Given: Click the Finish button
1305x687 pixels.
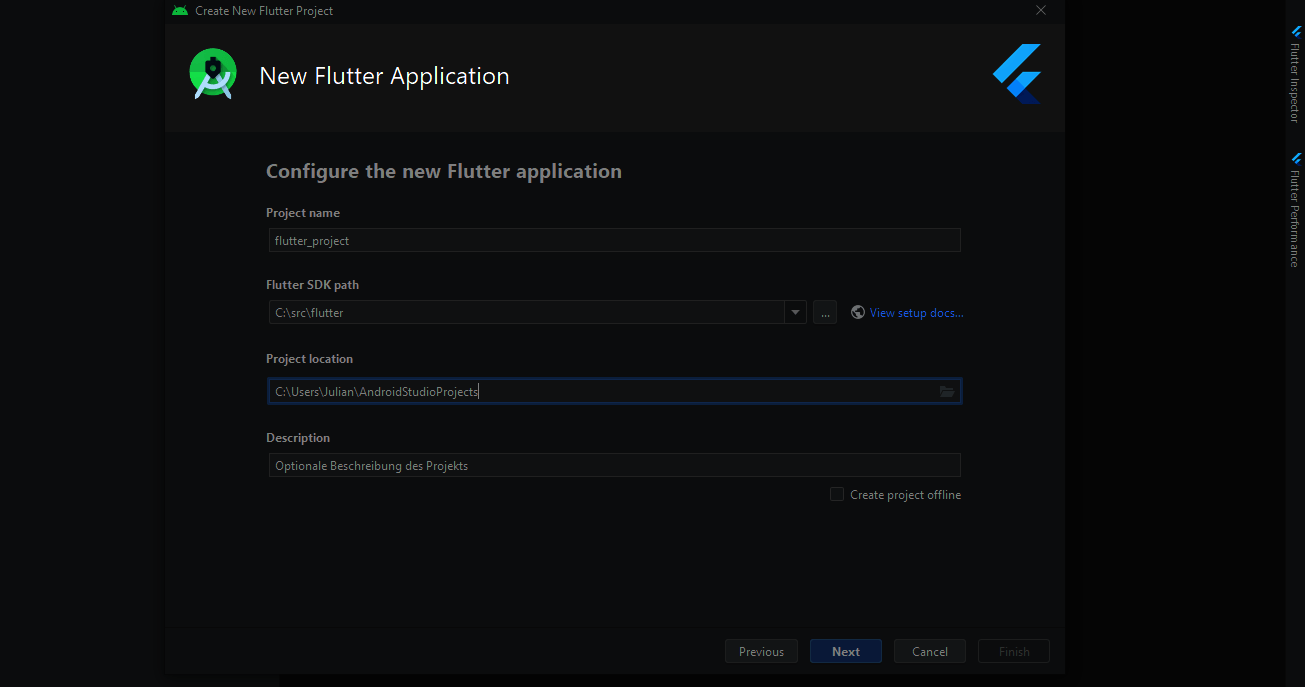Looking at the screenshot, I should 1014,651.
